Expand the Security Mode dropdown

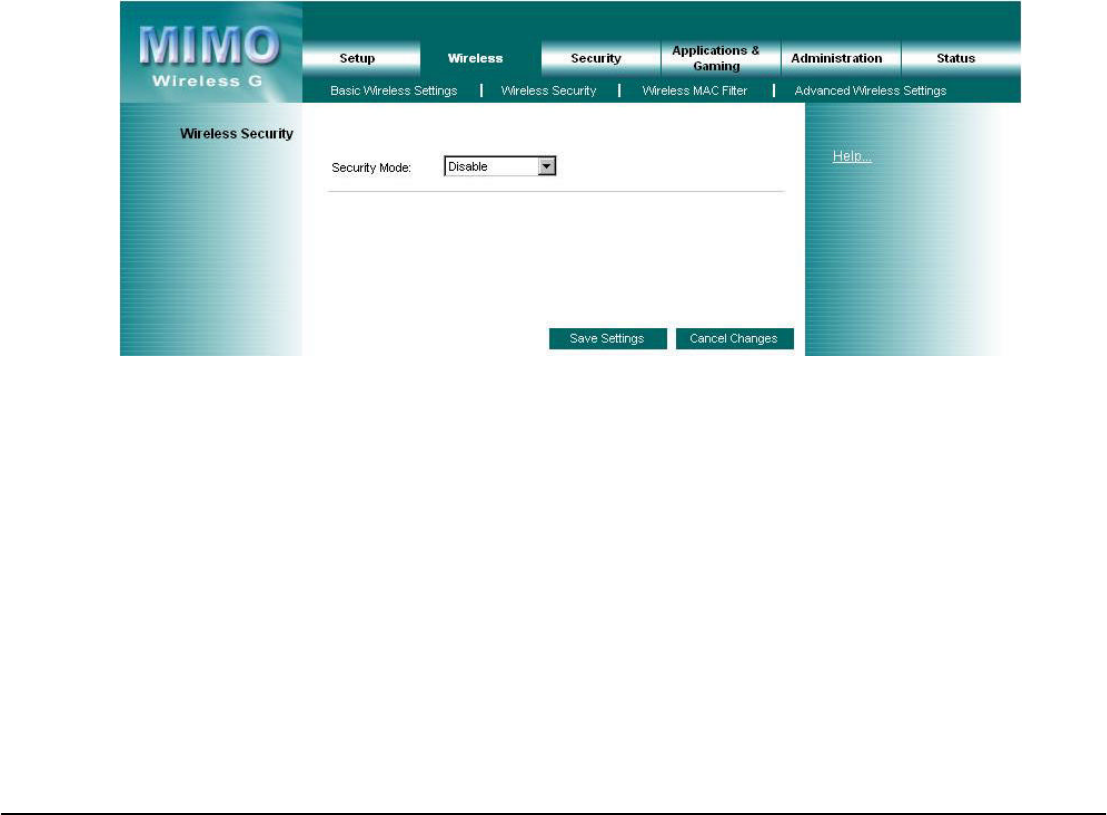point(500,166)
